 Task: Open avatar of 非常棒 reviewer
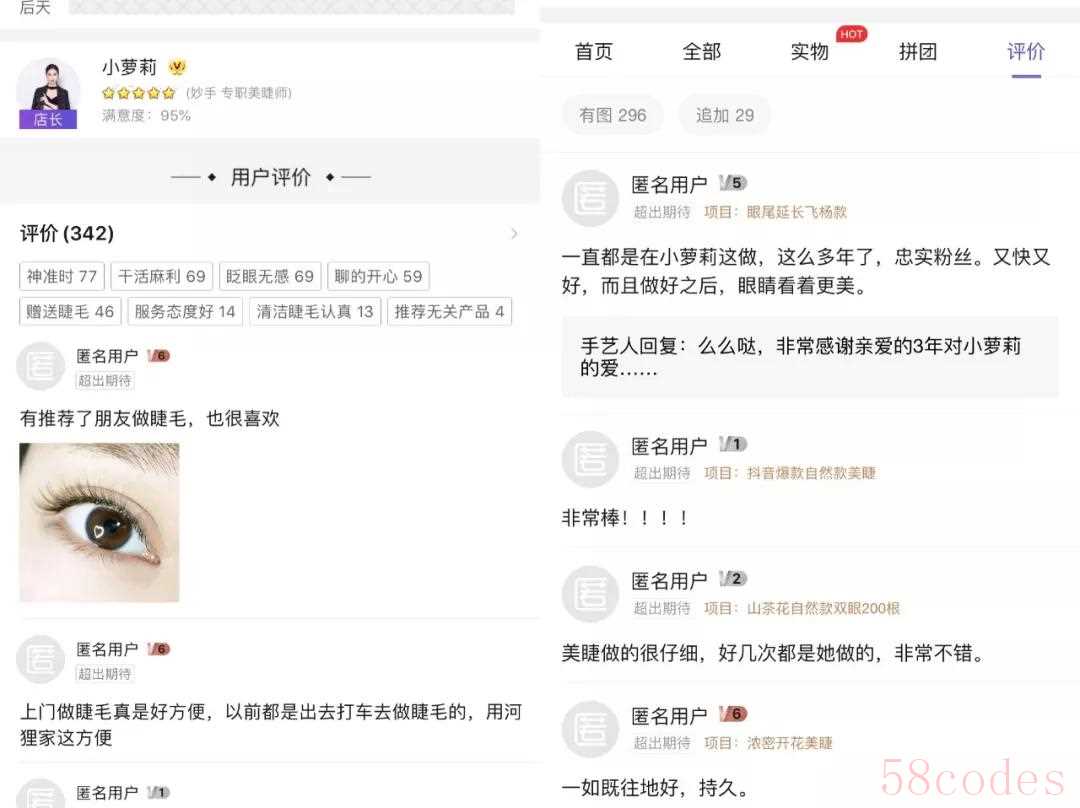(590, 459)
